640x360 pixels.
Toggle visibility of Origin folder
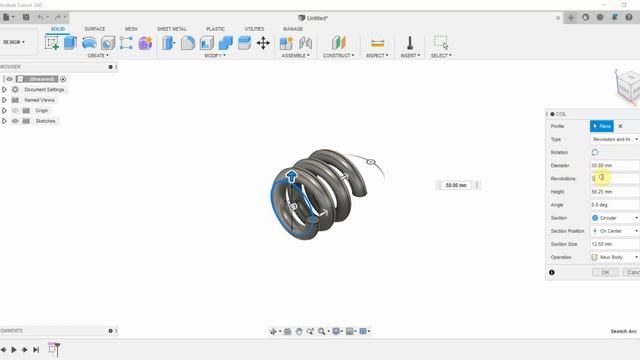coord(15,111)
